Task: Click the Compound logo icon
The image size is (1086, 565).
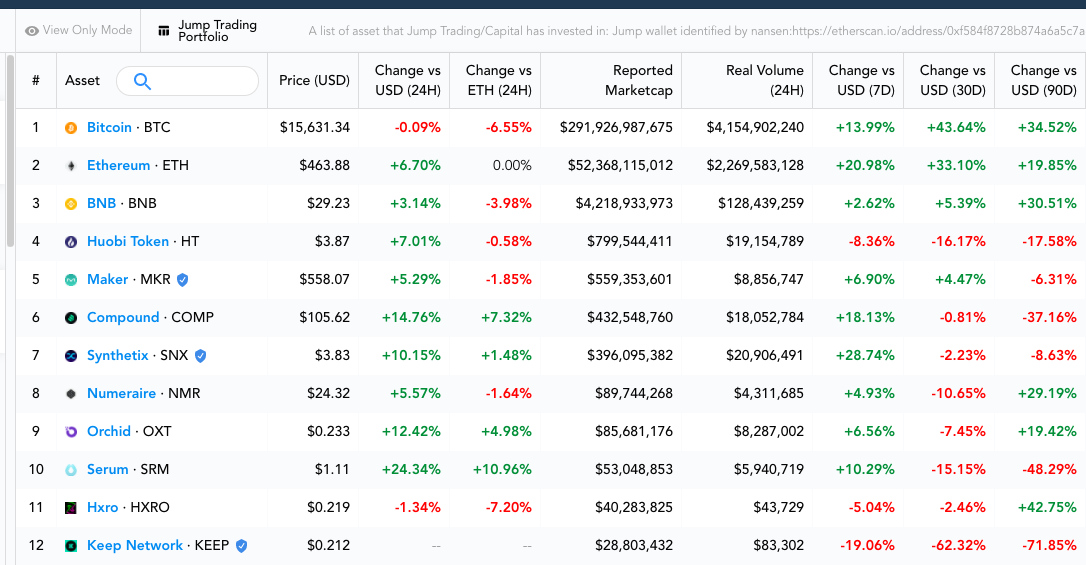Action: coord(71,319)
